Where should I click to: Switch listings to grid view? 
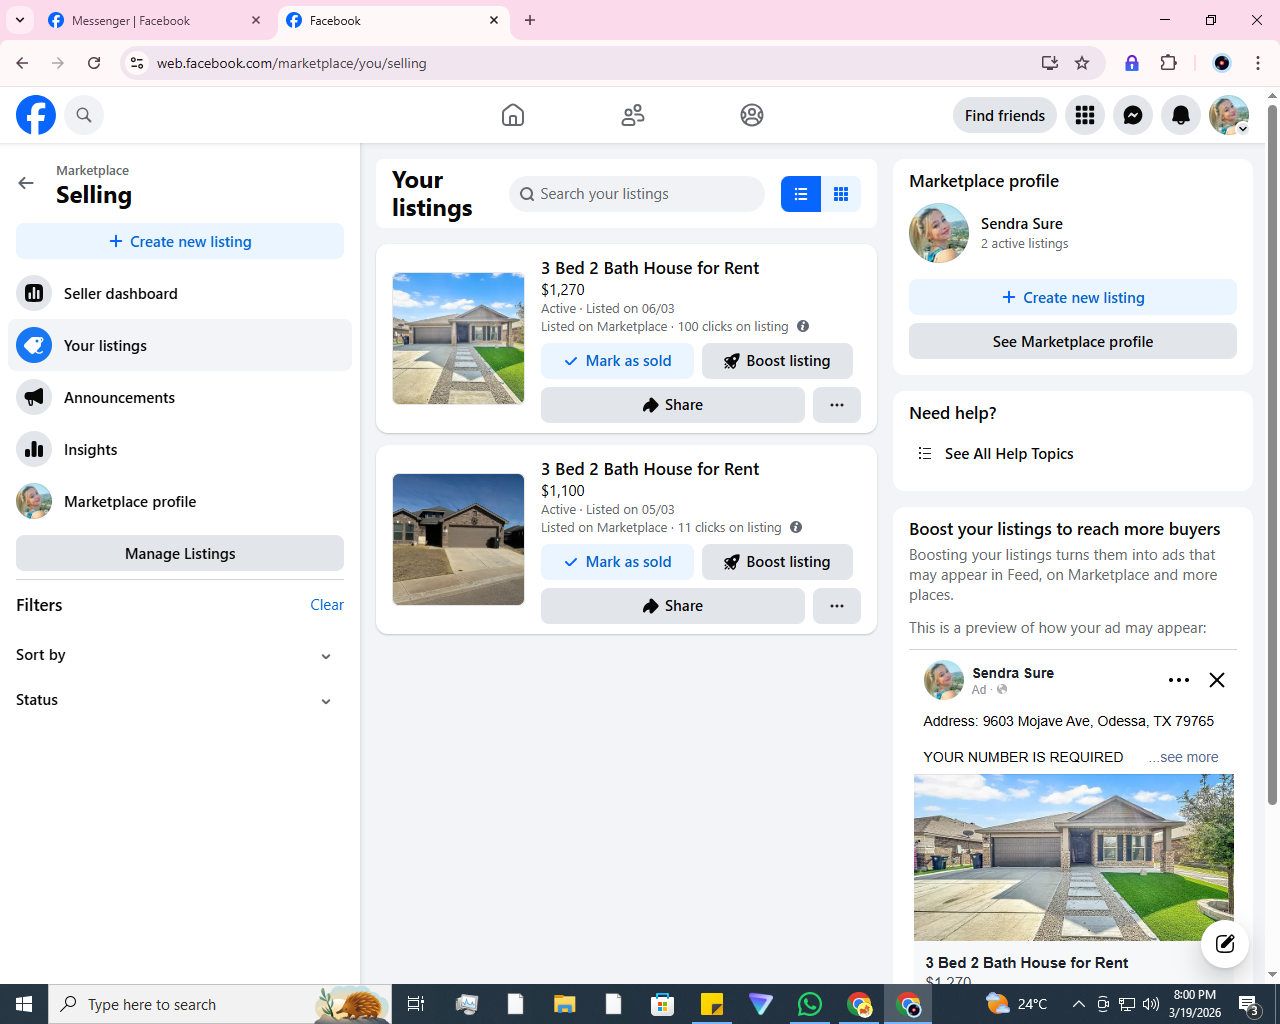(x=841, y=194)
